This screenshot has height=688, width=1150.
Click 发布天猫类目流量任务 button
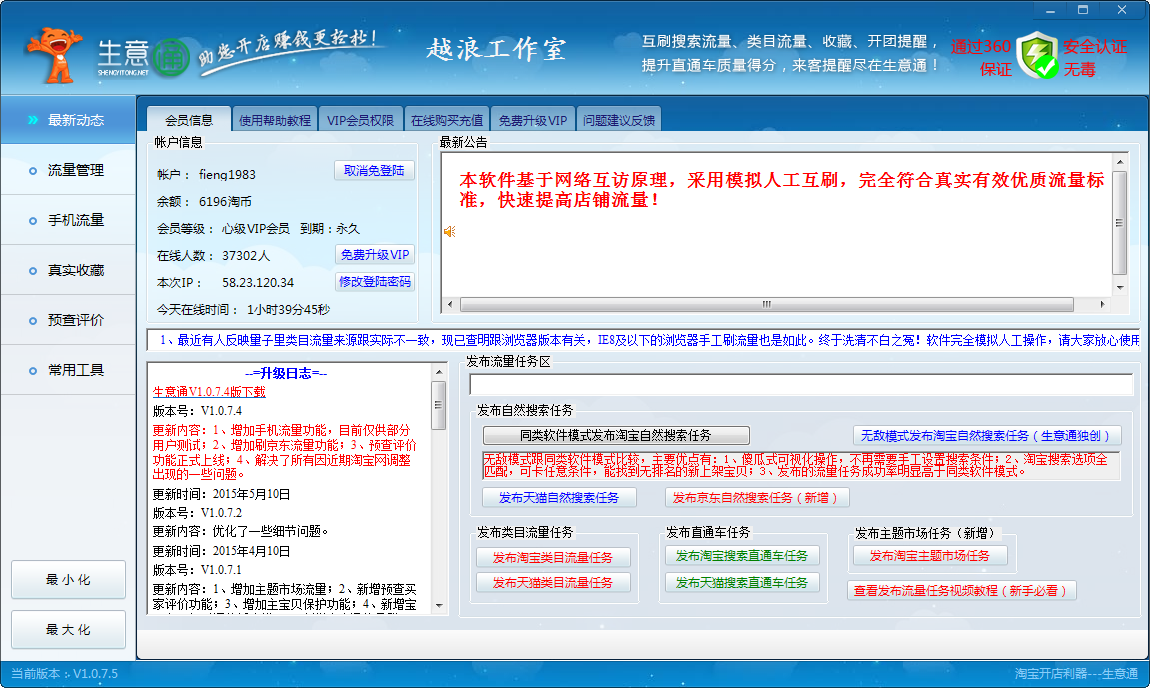coord(553,582)
